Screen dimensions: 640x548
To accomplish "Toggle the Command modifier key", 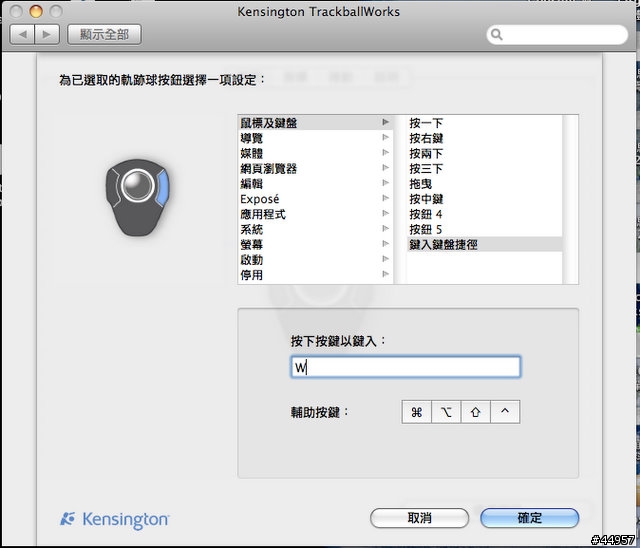I will (x=416, y=412).
